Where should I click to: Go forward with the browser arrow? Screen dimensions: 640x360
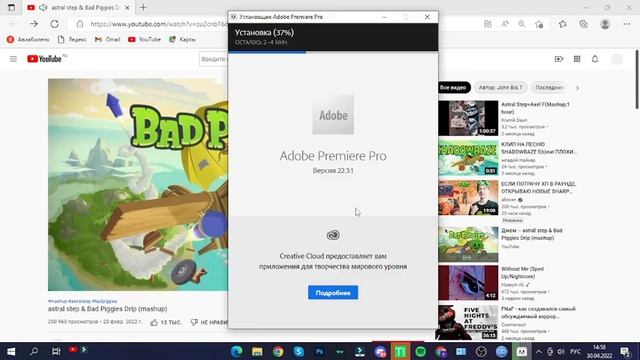[34, 24]
